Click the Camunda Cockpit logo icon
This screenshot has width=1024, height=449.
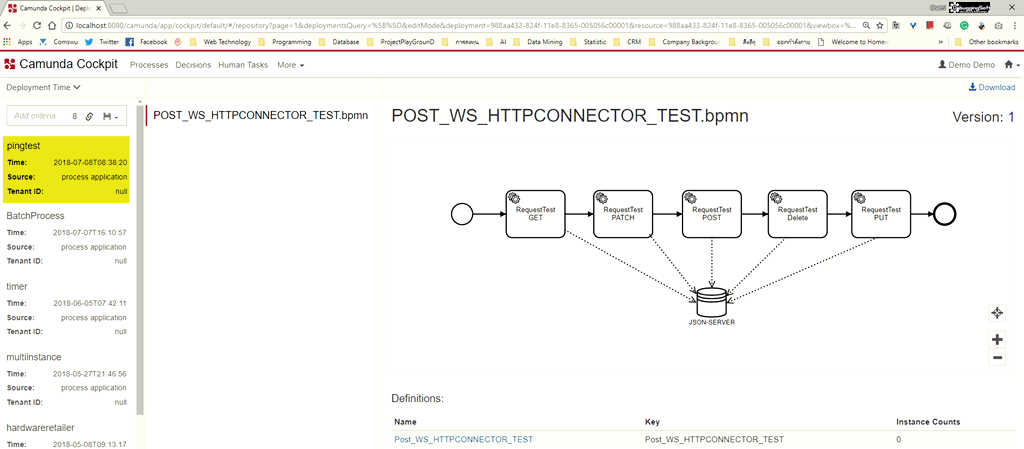tap(10, 65)
